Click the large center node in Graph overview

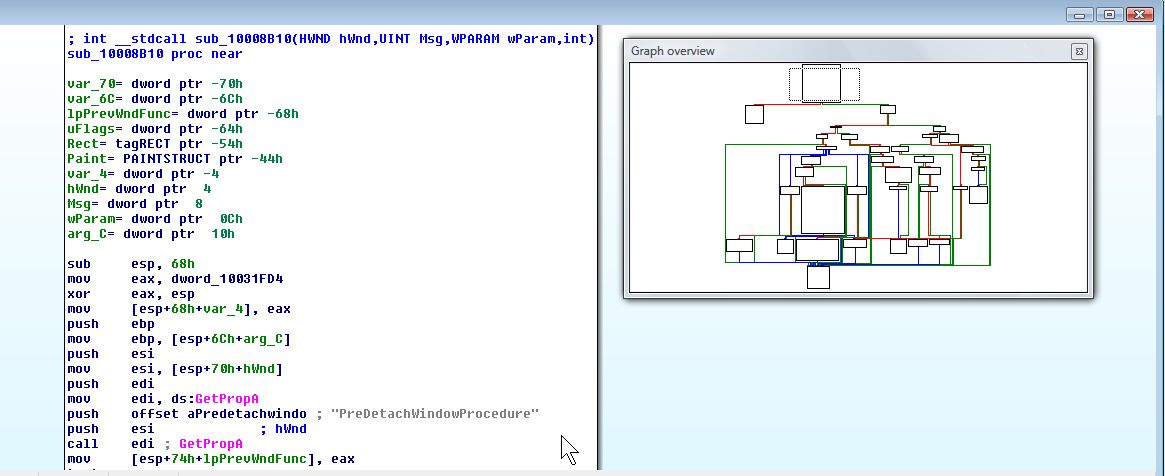pos(822,210)
